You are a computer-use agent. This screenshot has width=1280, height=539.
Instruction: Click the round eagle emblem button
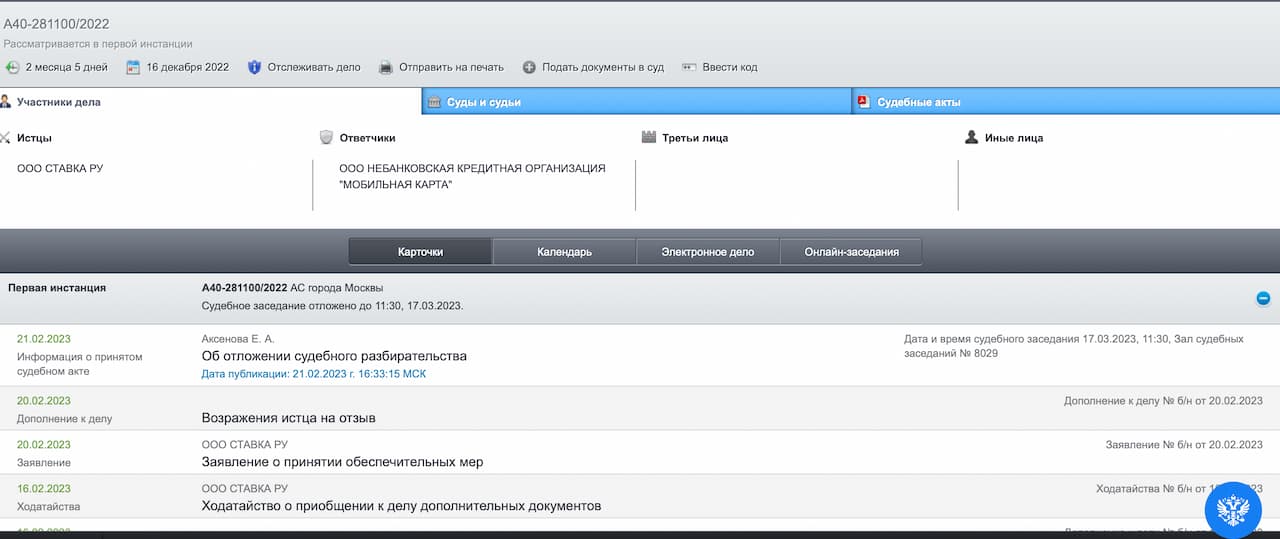point(1233,510)
